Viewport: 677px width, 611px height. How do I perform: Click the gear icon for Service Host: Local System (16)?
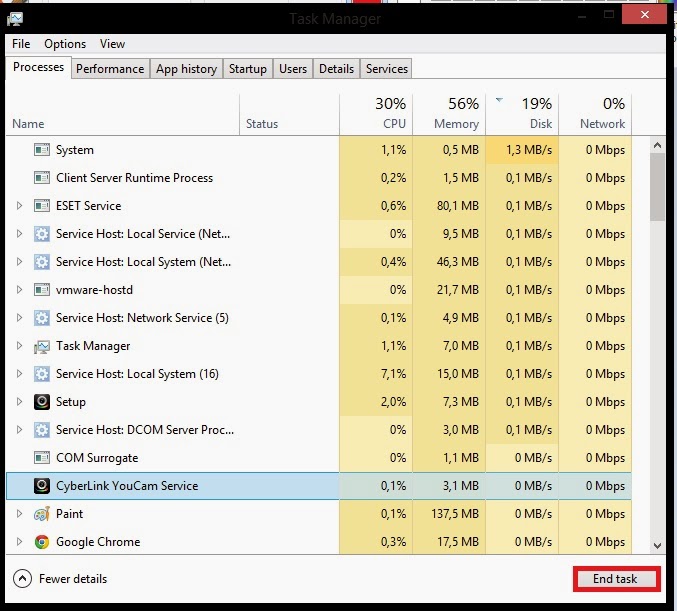point(42,374)
